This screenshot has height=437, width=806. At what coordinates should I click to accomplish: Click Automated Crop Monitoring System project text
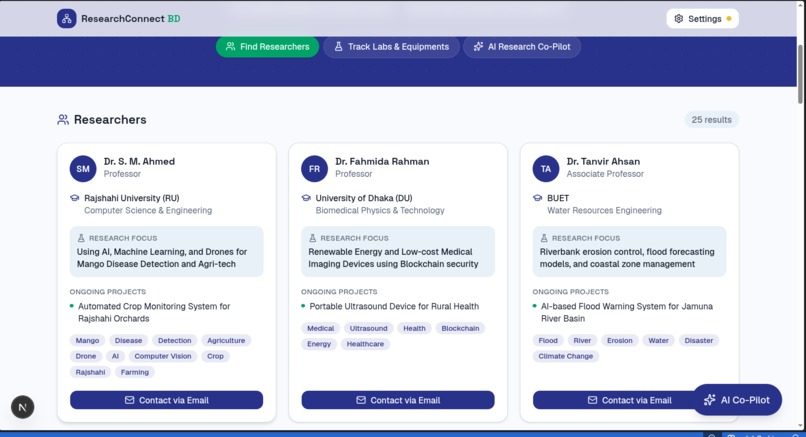(x=154, y=313)
